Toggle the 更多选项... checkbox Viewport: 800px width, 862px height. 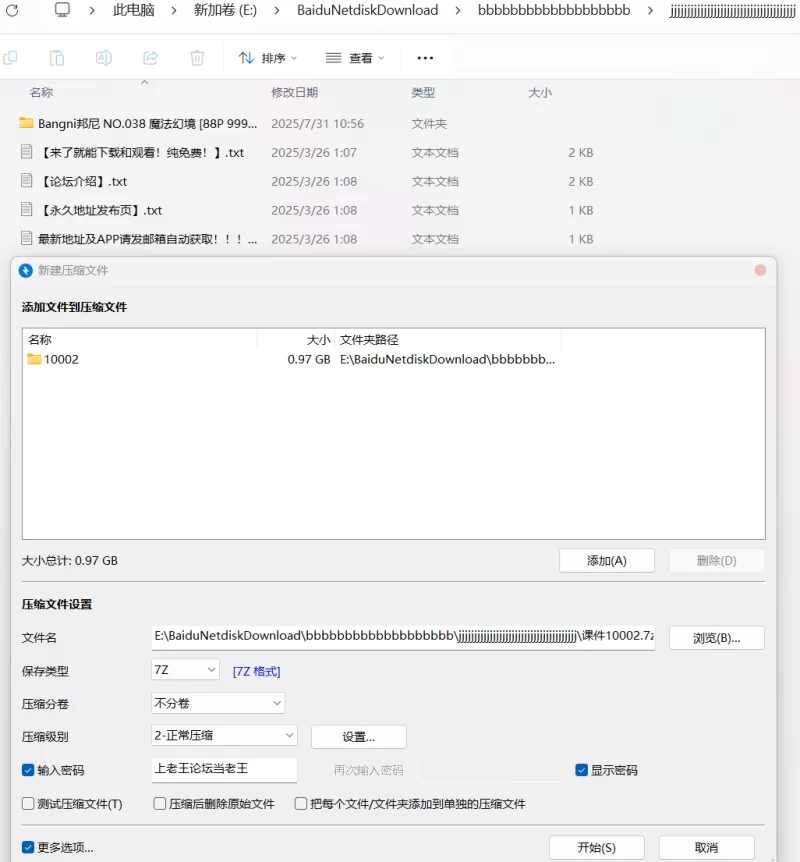click(28, 847)
